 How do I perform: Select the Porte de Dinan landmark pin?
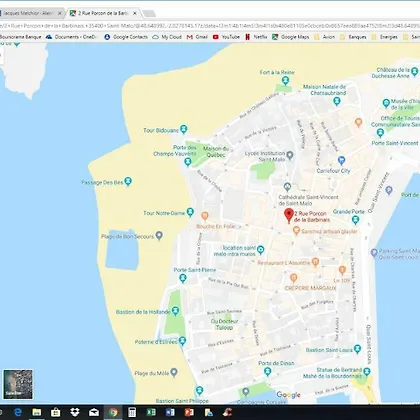[x=267, y=372]
